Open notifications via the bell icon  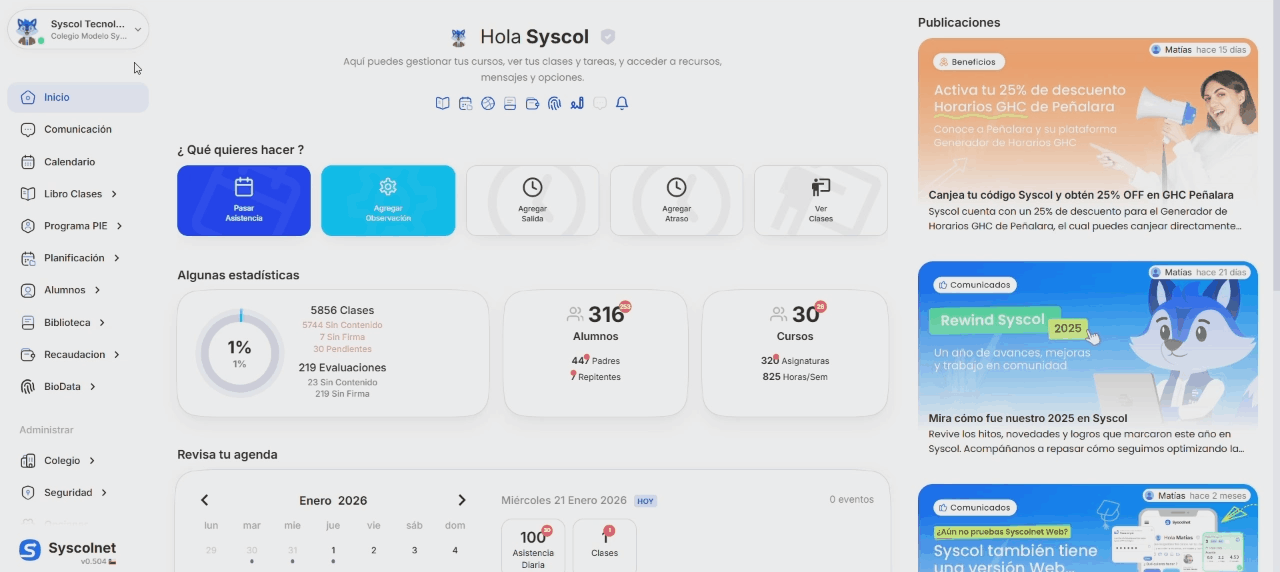[622, 103]
